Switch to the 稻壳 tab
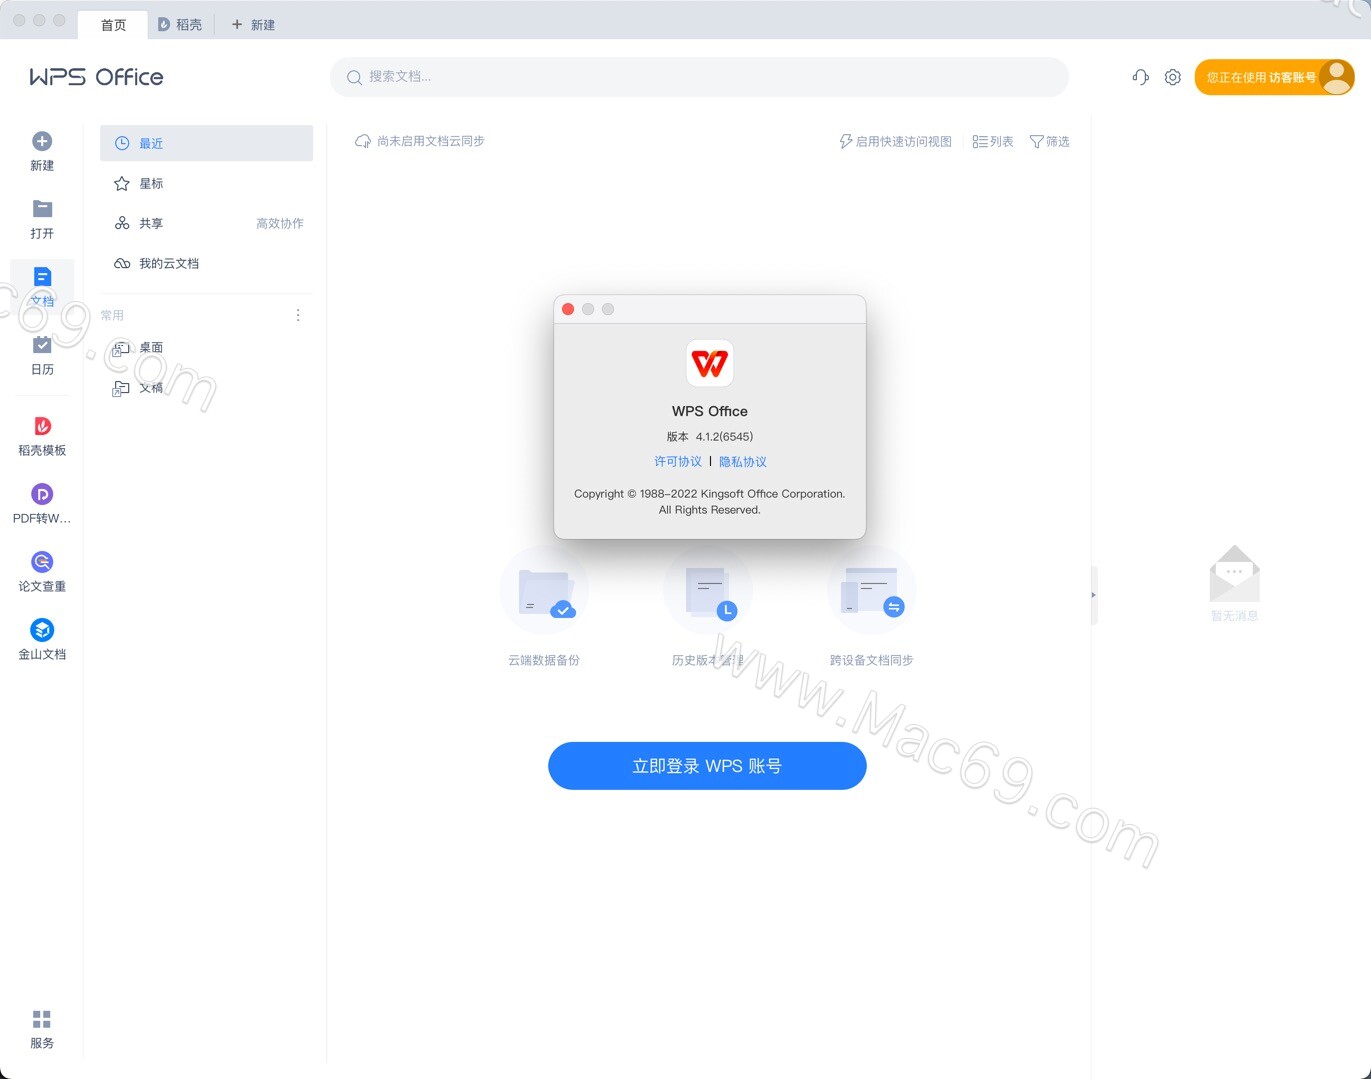Screen dimensions: 1371x1079 pos(180,25)
